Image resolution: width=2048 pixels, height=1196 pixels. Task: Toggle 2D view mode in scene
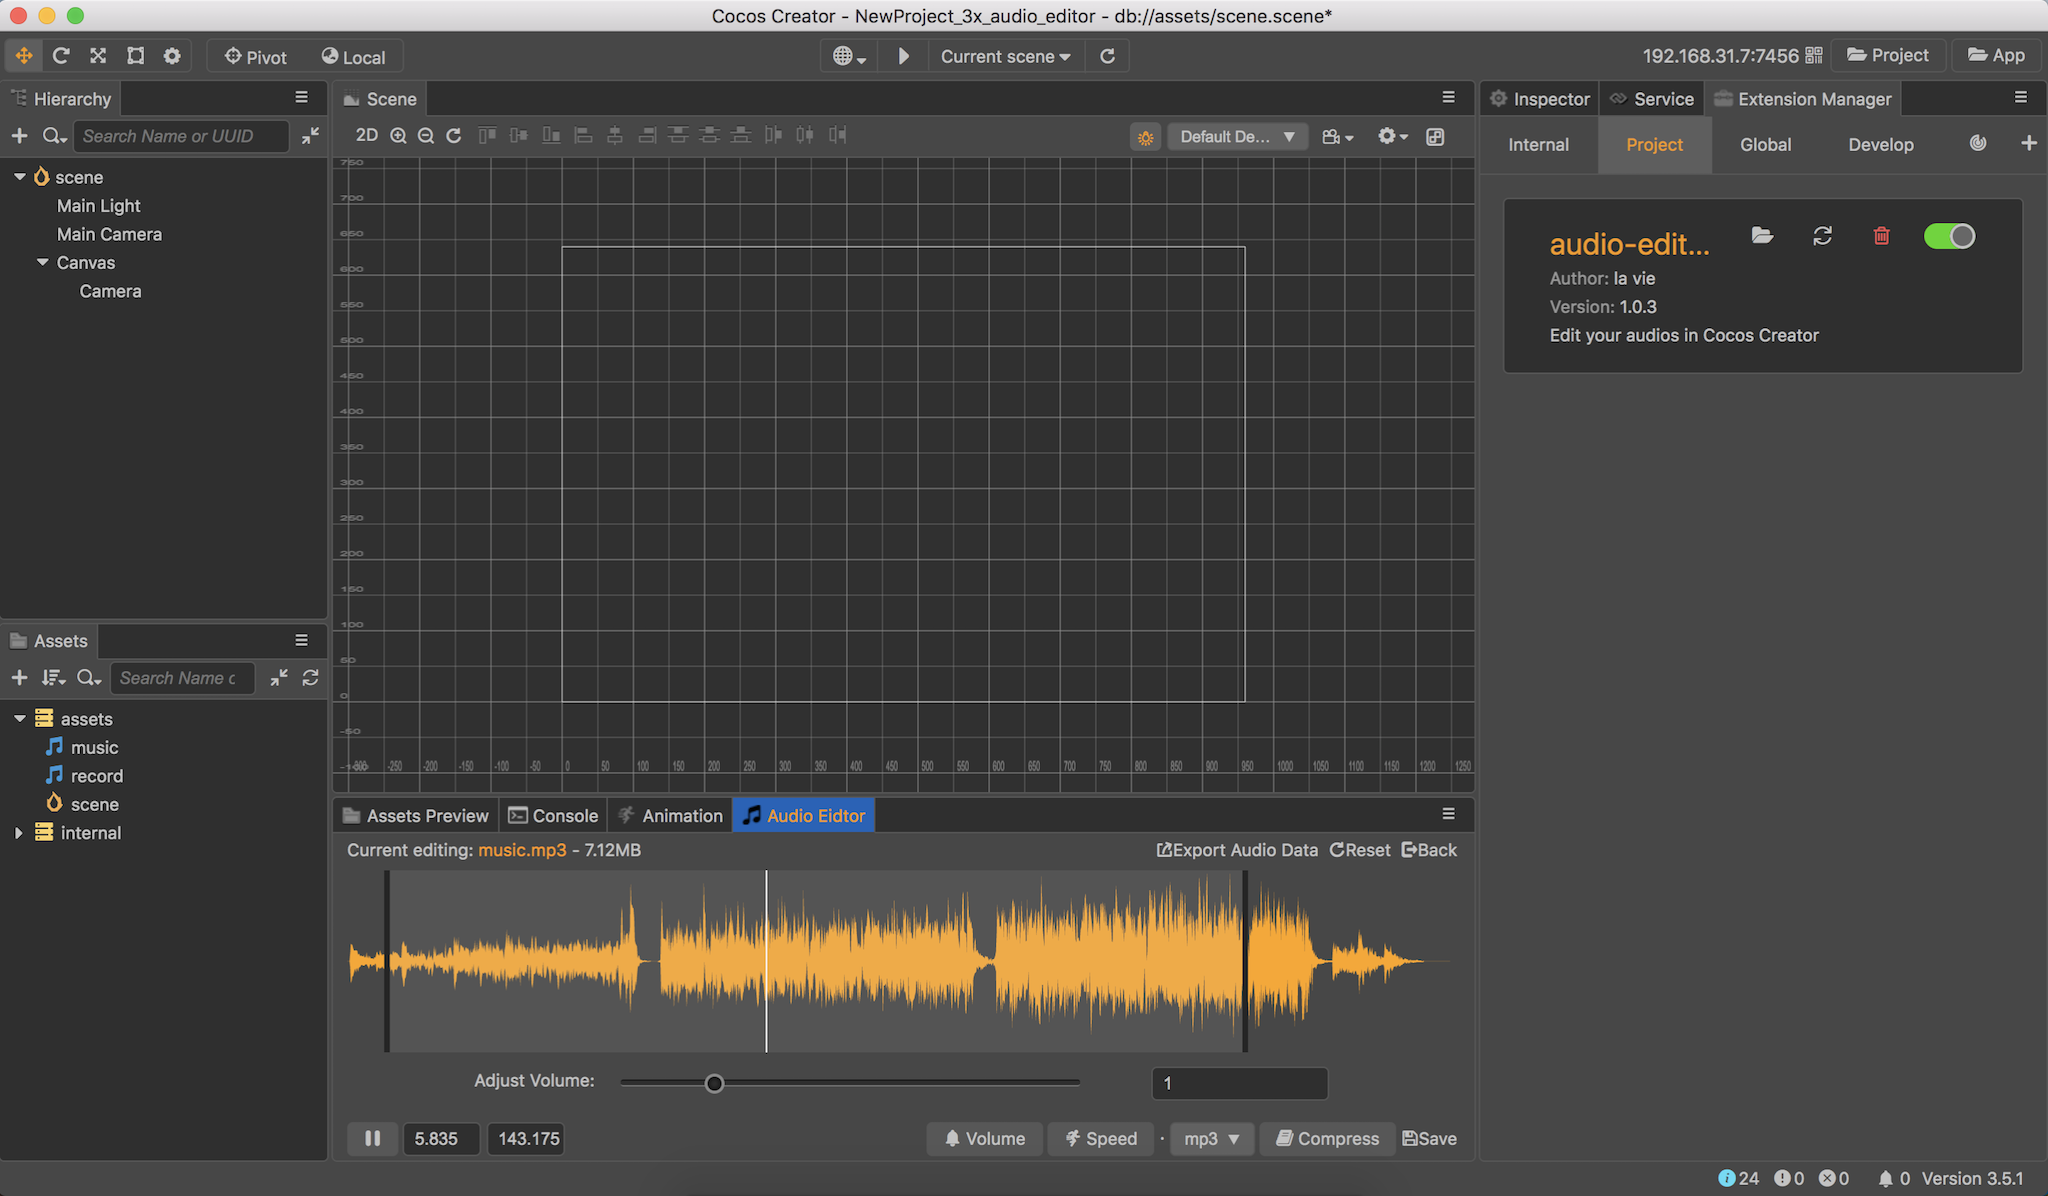[x=367, y=136]
